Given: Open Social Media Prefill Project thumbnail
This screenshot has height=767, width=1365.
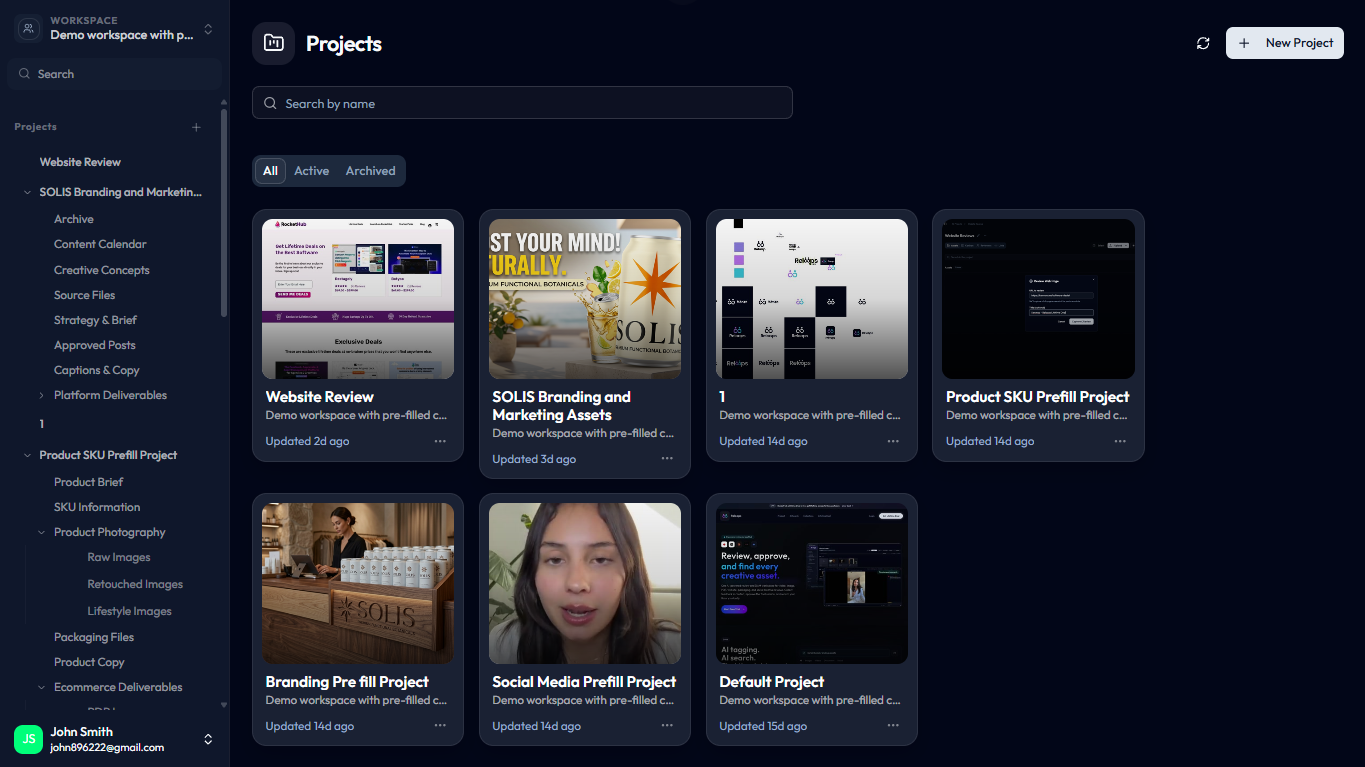Looking at the screenshot, I should click(585, 583).
